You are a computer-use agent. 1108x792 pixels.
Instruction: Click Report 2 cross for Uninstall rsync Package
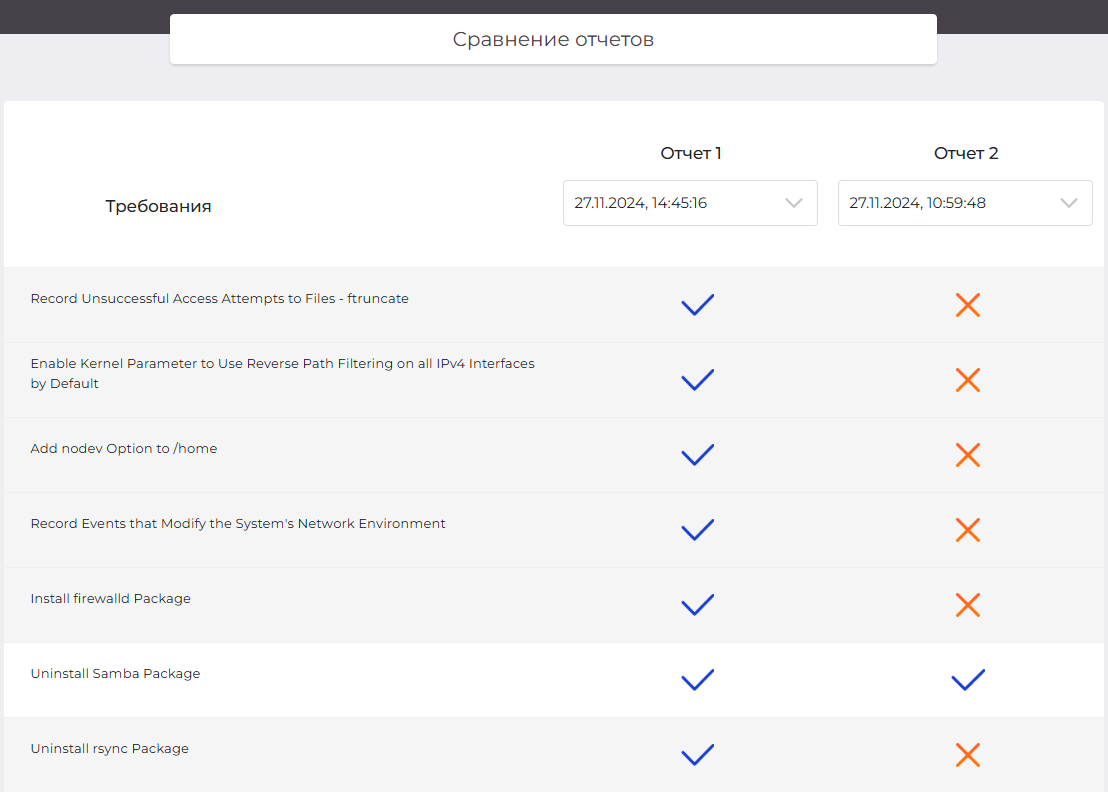click(x=967, y=754)
